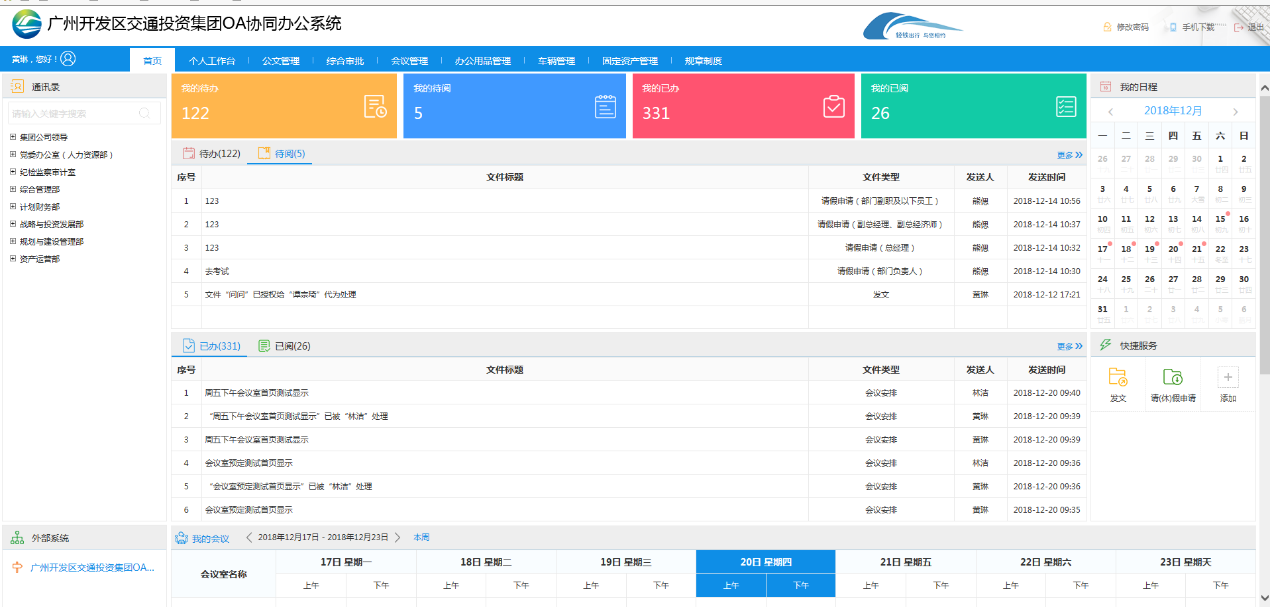
Task: Click the magnifier icon in contacts search
Action: coord(145,114)
